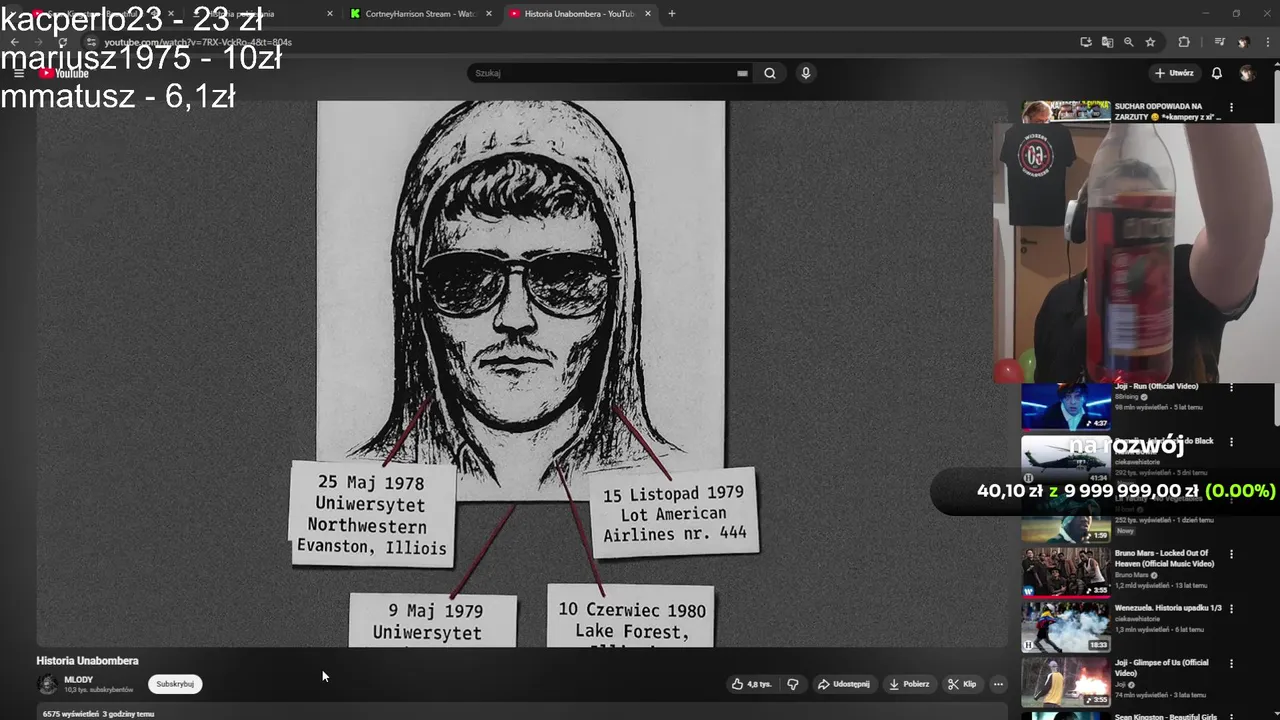Open the browser zoom magnifier icon
The width and height of the screenshot is (1280, 720).
click(x=1128, y=42)
